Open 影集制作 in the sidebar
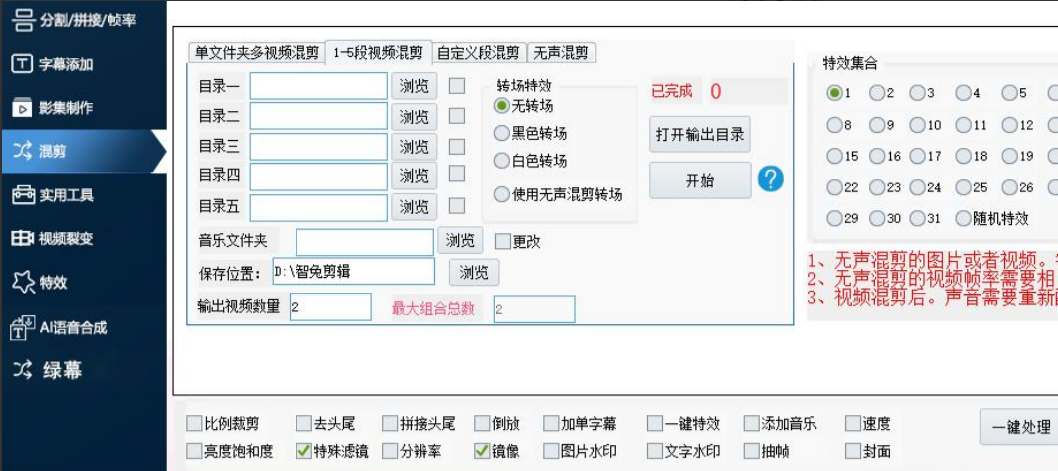Viewport: 1058px width, 471px height. 66,108
